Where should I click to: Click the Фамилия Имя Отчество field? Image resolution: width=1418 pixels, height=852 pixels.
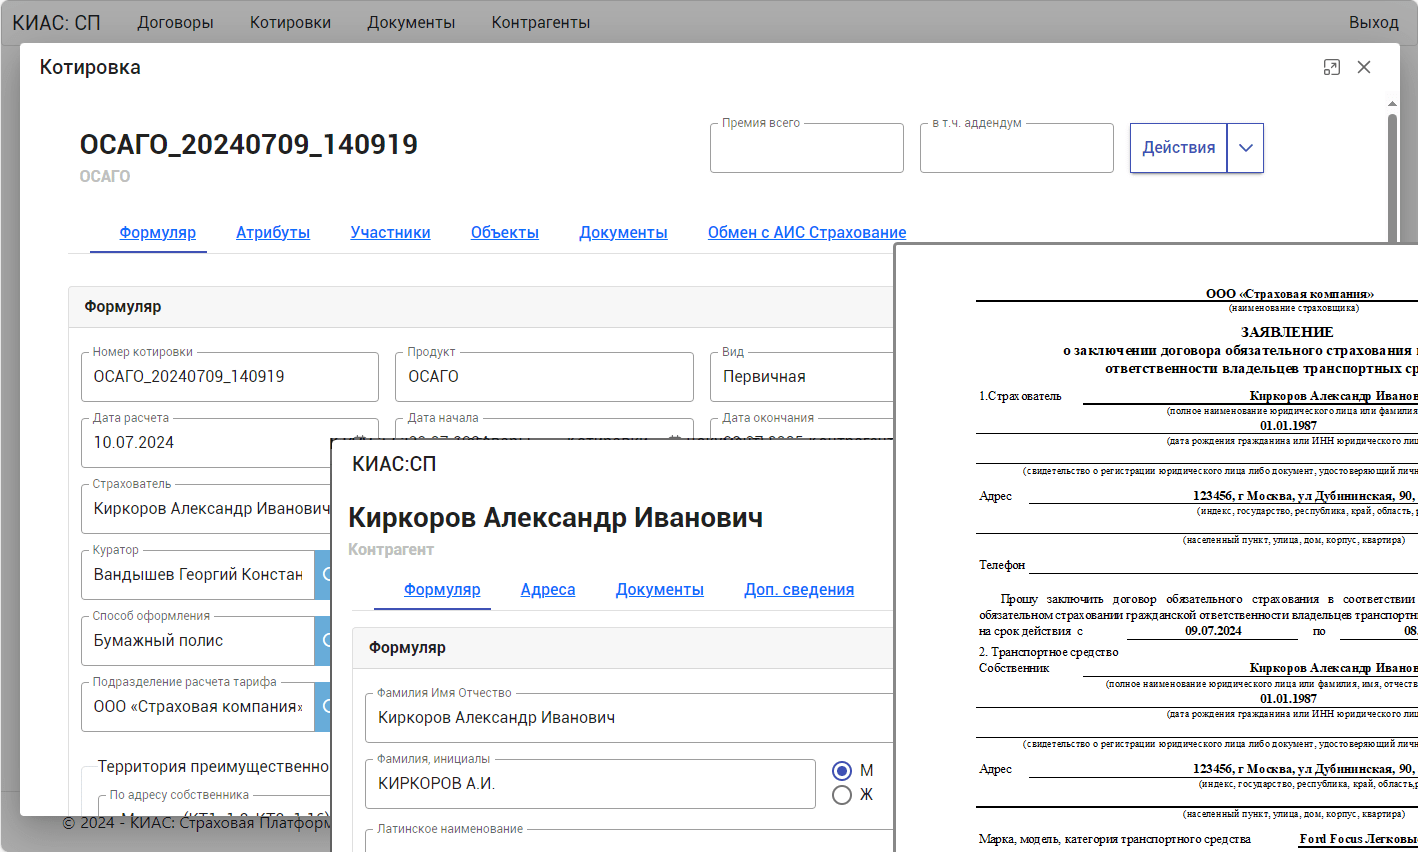coord(629,718)
